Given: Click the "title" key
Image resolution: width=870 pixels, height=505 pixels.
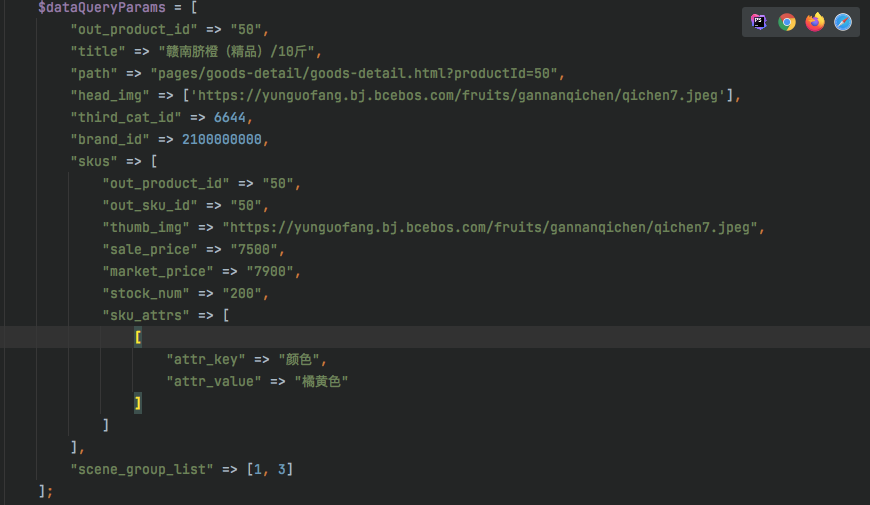Looking at the screenshot, I should 98,52.
